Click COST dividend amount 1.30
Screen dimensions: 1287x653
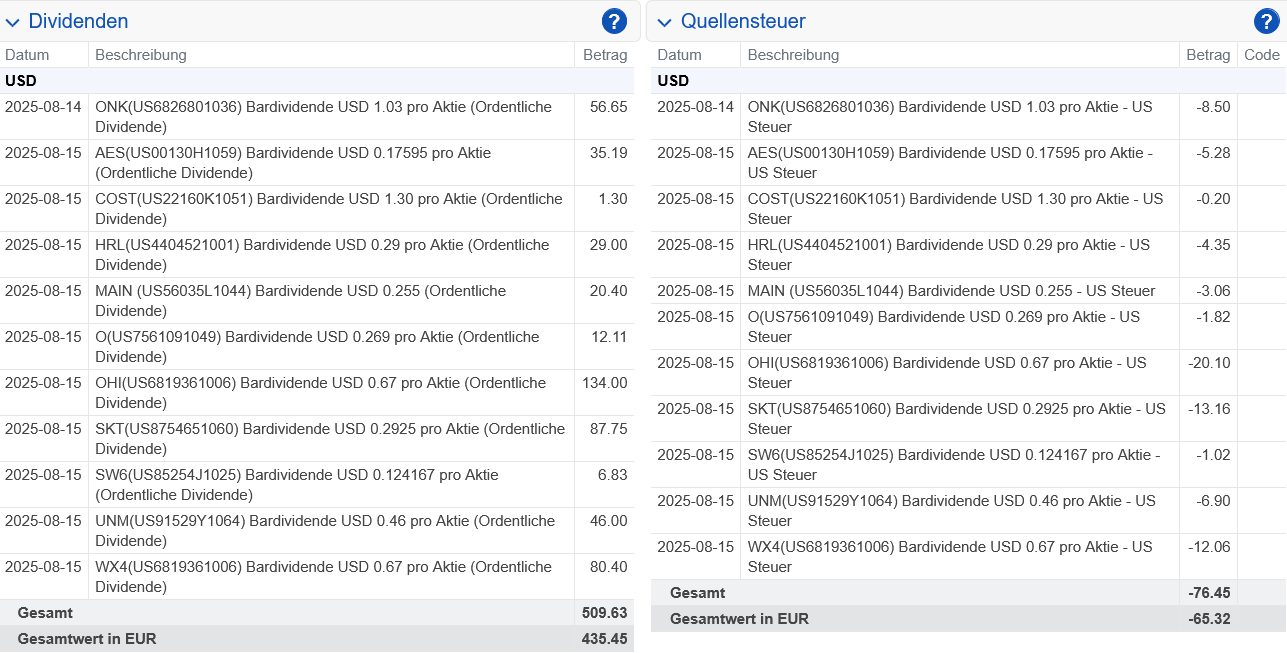[x=613, y=199]
